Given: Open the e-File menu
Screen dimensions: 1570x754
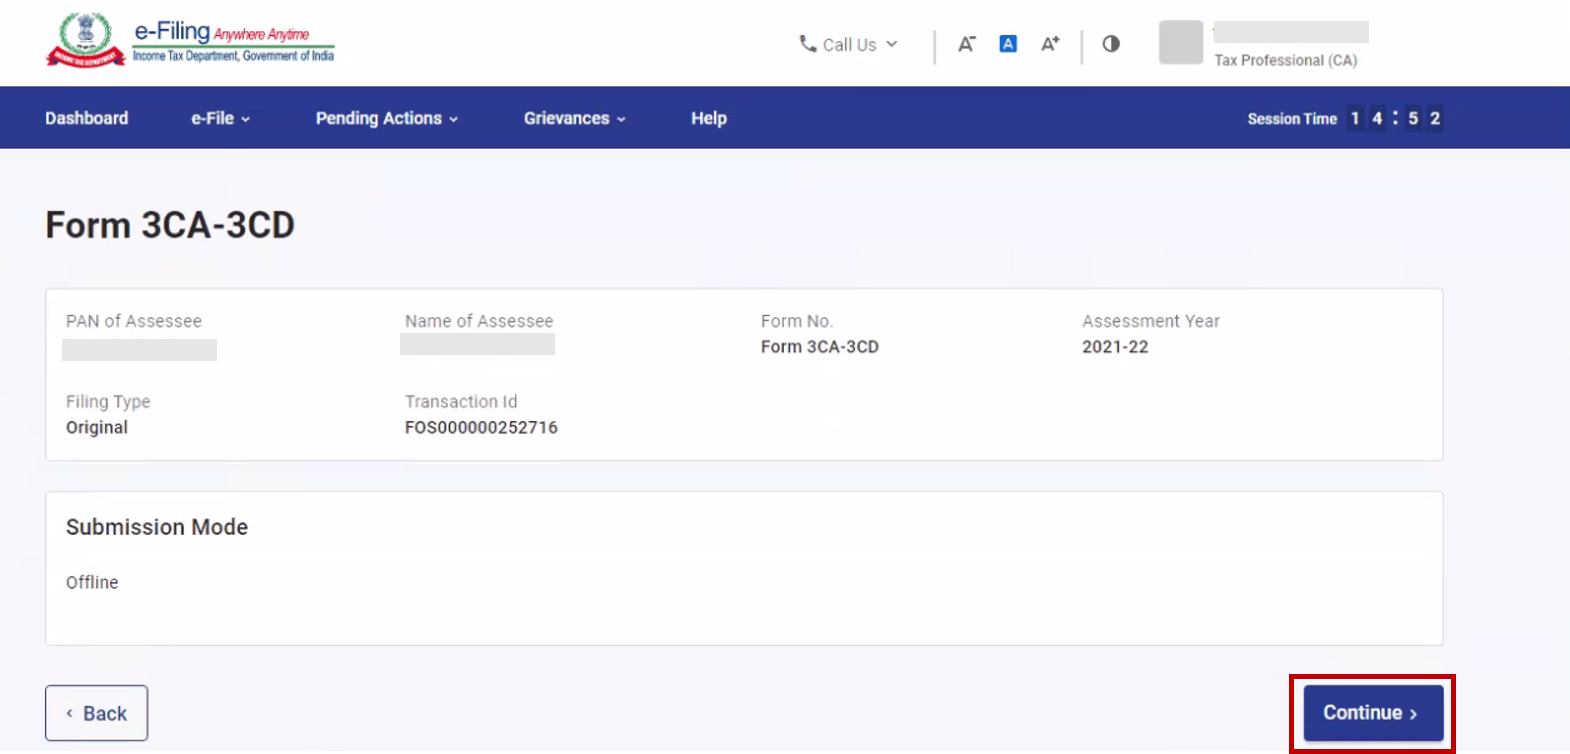Looking at the screenshot, I should (220, 118).
